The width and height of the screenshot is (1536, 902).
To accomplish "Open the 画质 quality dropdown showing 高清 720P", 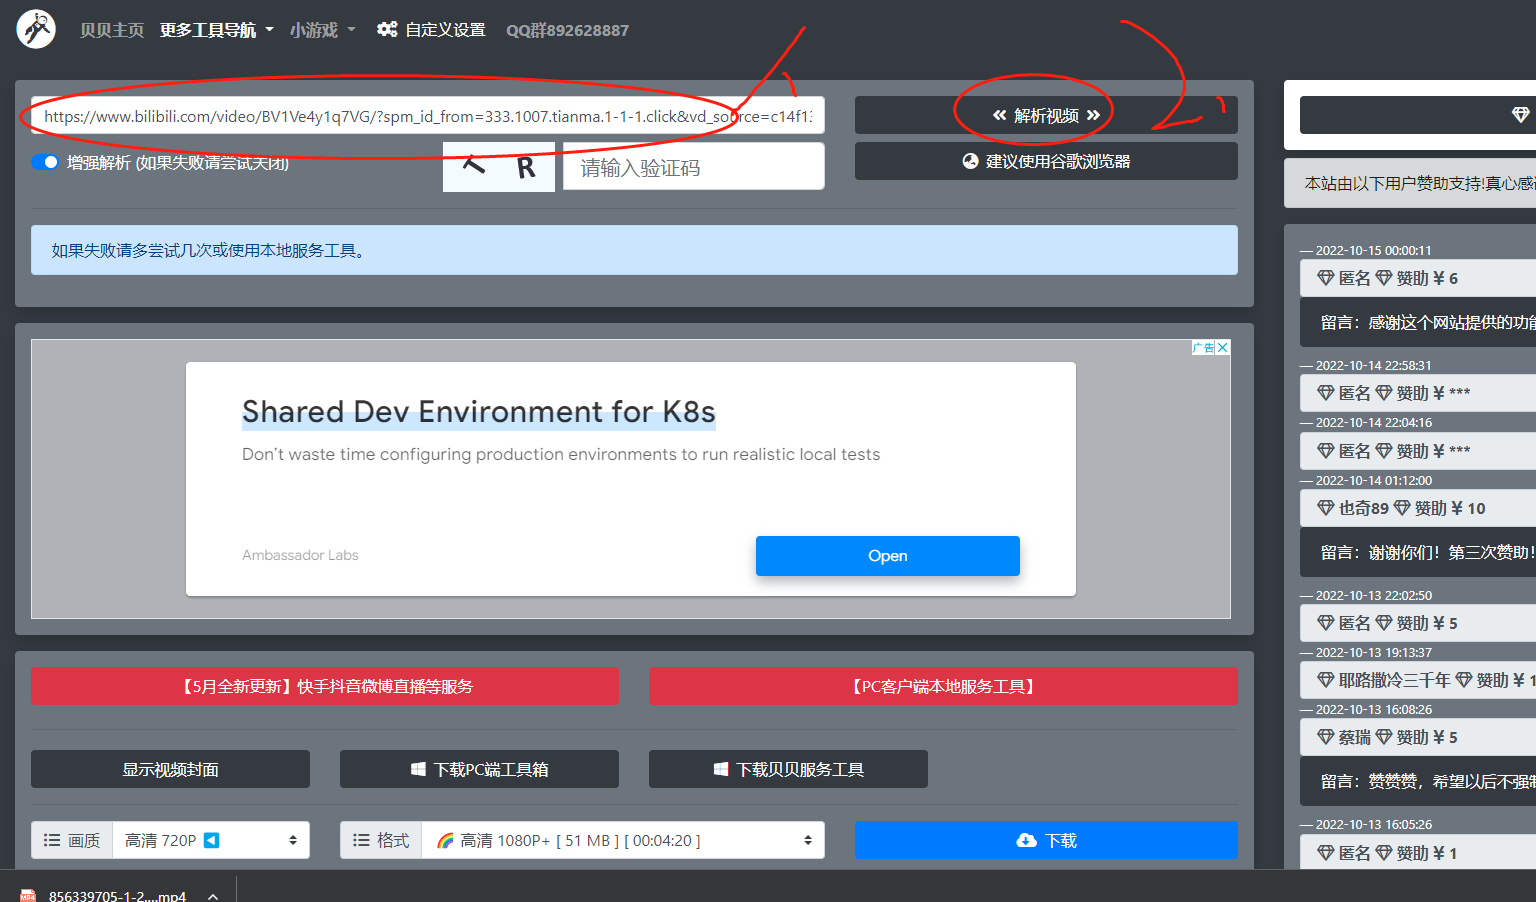I will click(x=210, y=840).
